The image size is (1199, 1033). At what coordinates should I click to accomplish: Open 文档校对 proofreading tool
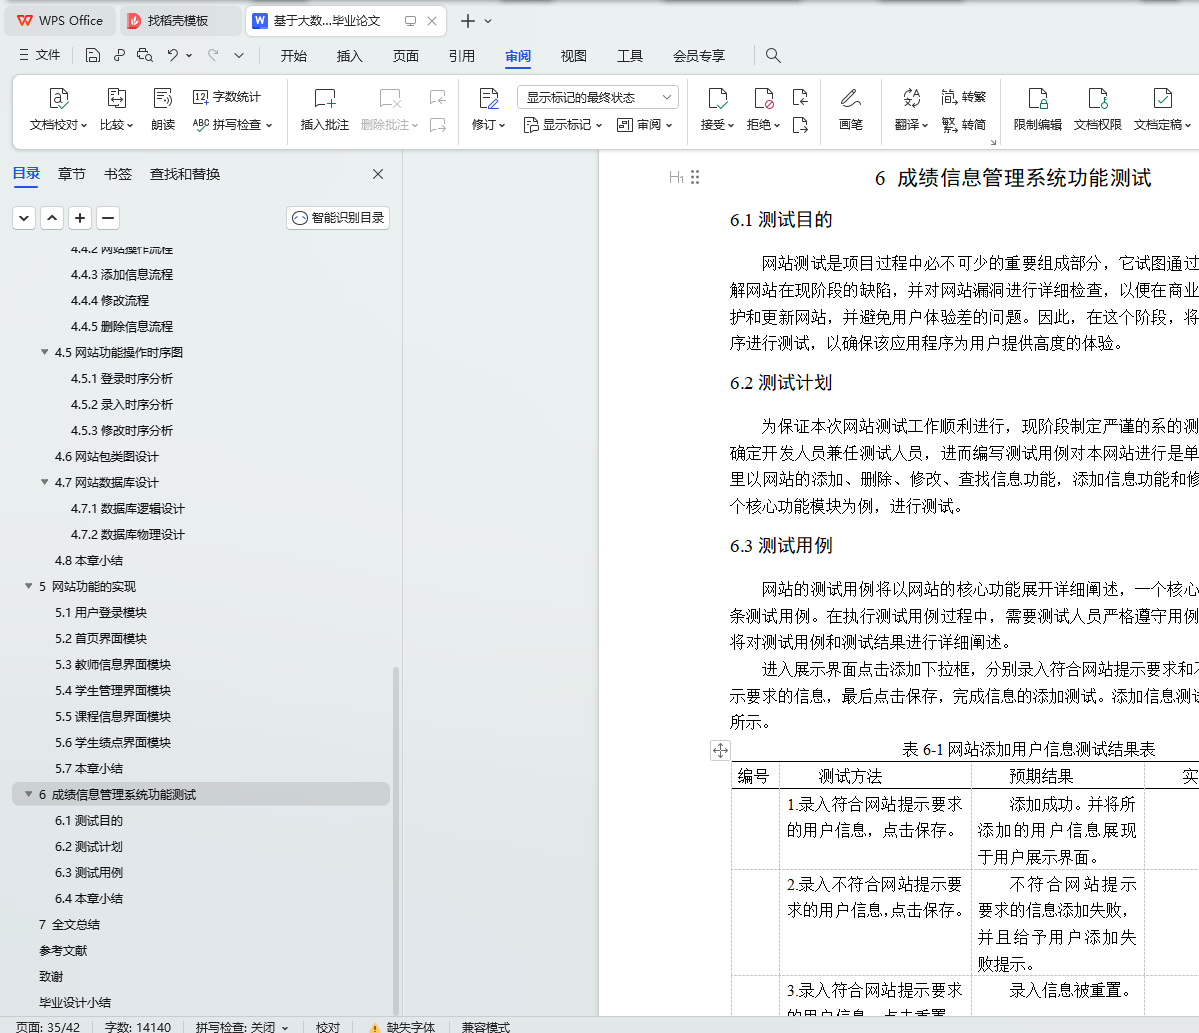[x=58, y=109]
